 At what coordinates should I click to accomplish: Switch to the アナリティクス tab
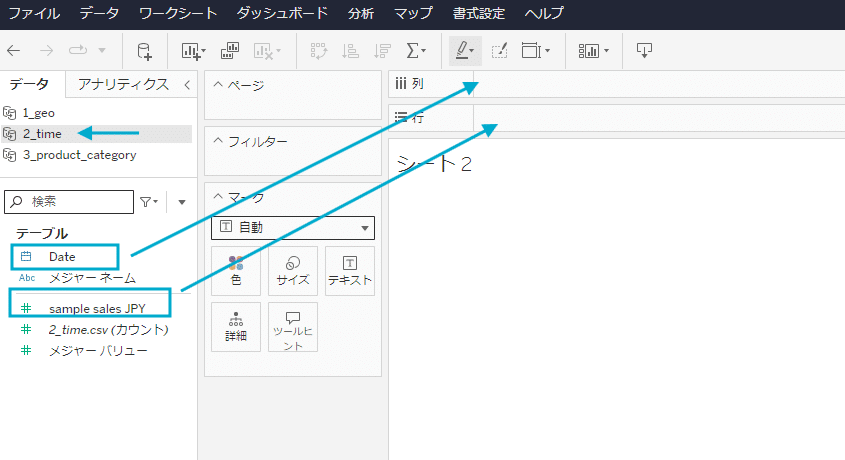click(123, 84)
